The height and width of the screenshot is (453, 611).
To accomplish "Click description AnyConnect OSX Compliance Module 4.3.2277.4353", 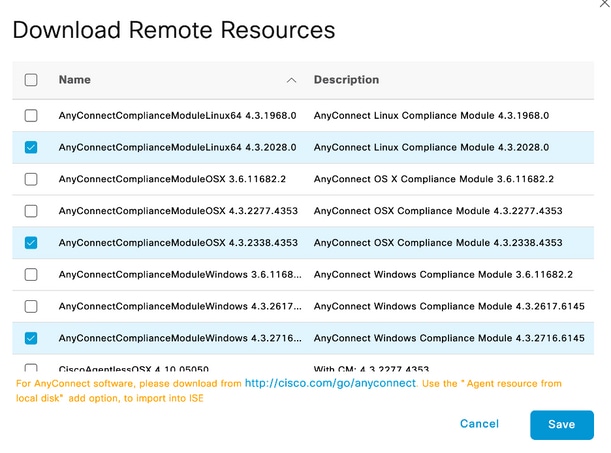I will pos(438,211).
